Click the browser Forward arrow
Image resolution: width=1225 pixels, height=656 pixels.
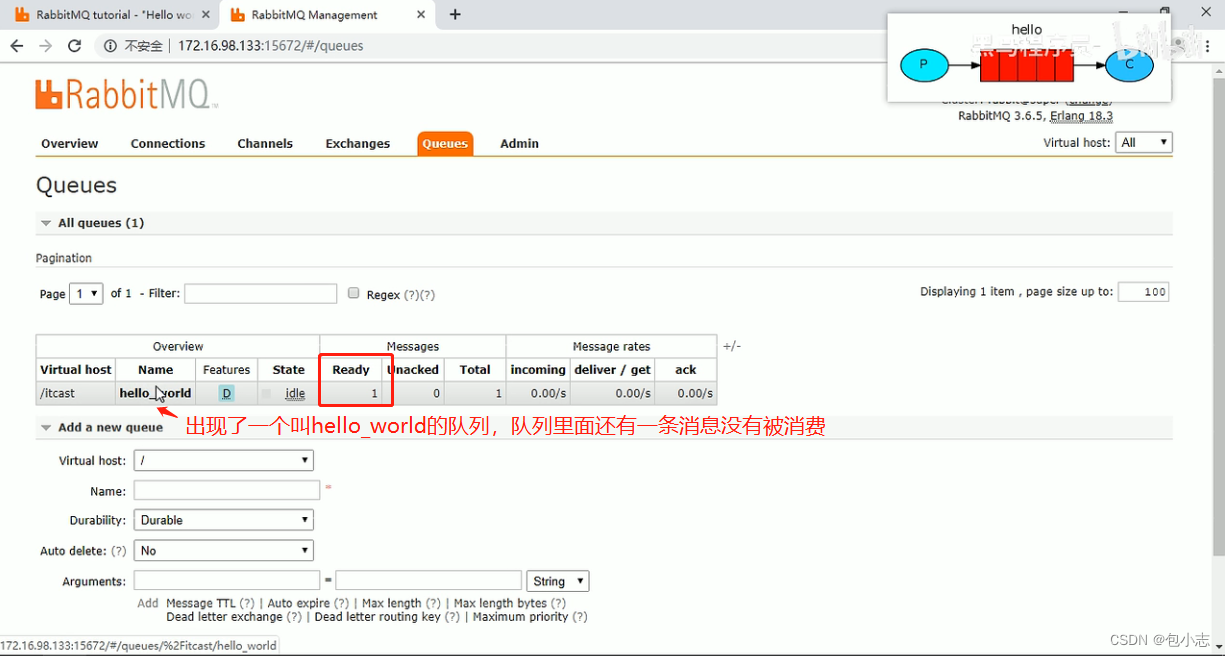(45, 46)
